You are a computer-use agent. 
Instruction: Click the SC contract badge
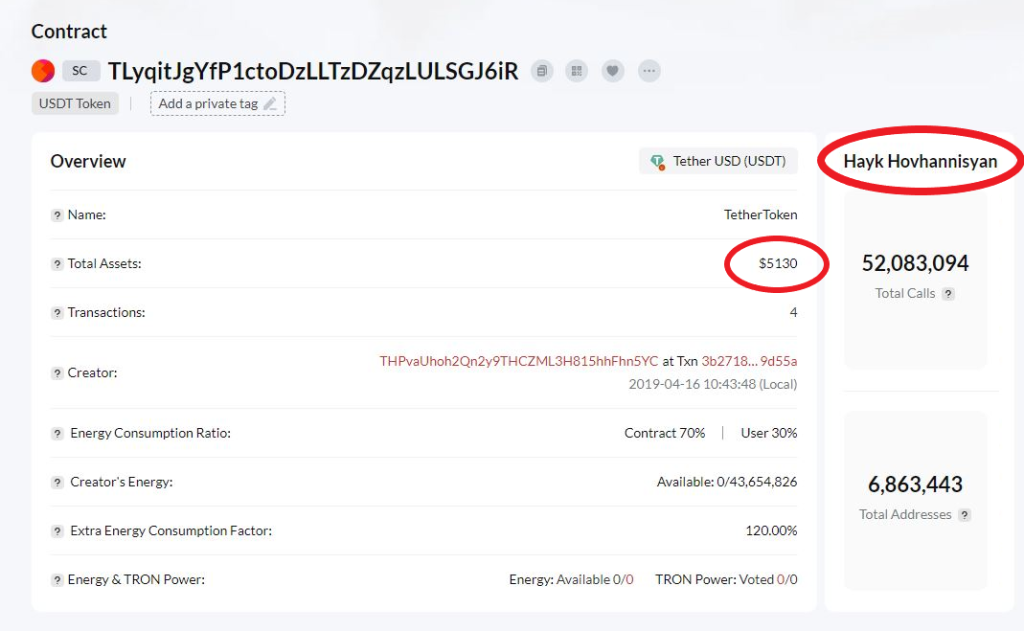(80, 71)
